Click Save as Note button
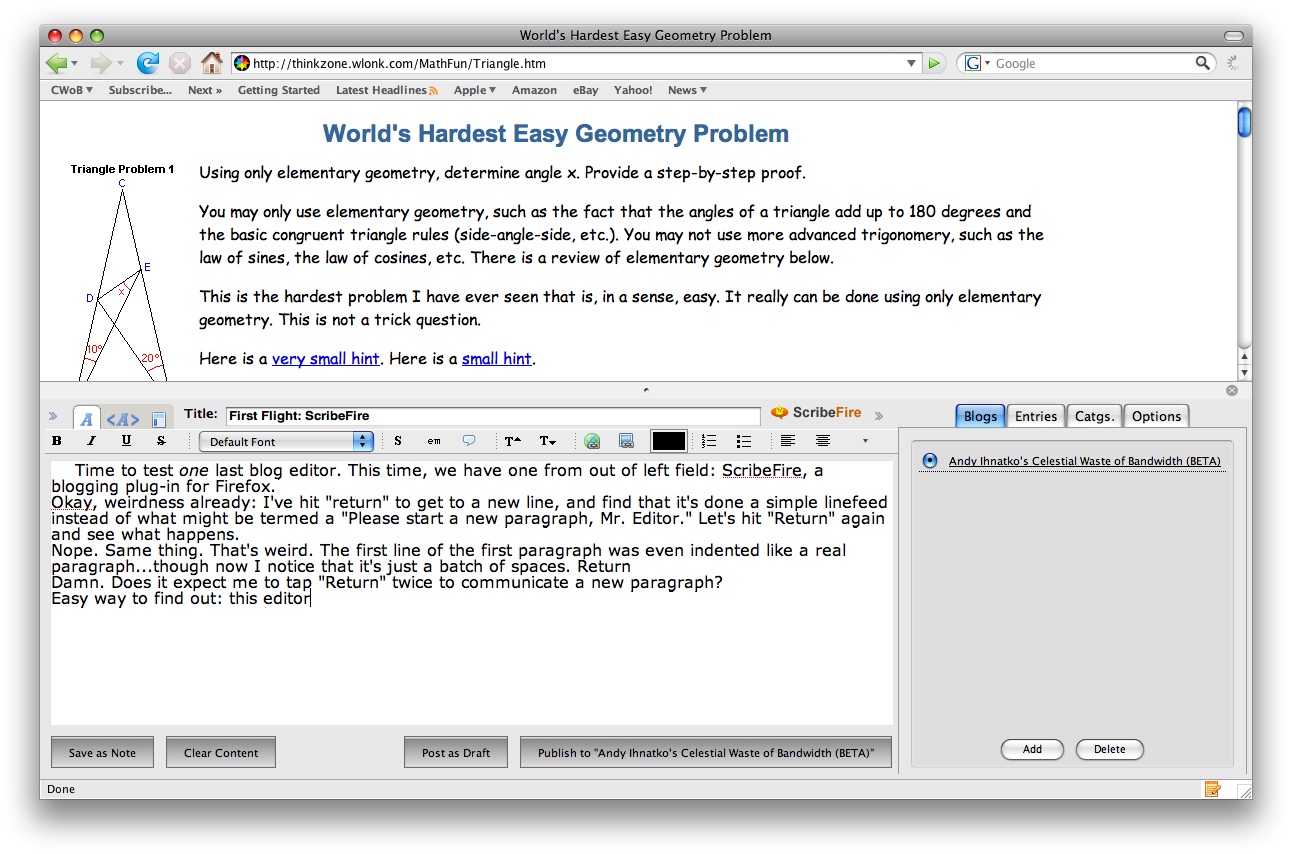 click(x=102, y=752)
